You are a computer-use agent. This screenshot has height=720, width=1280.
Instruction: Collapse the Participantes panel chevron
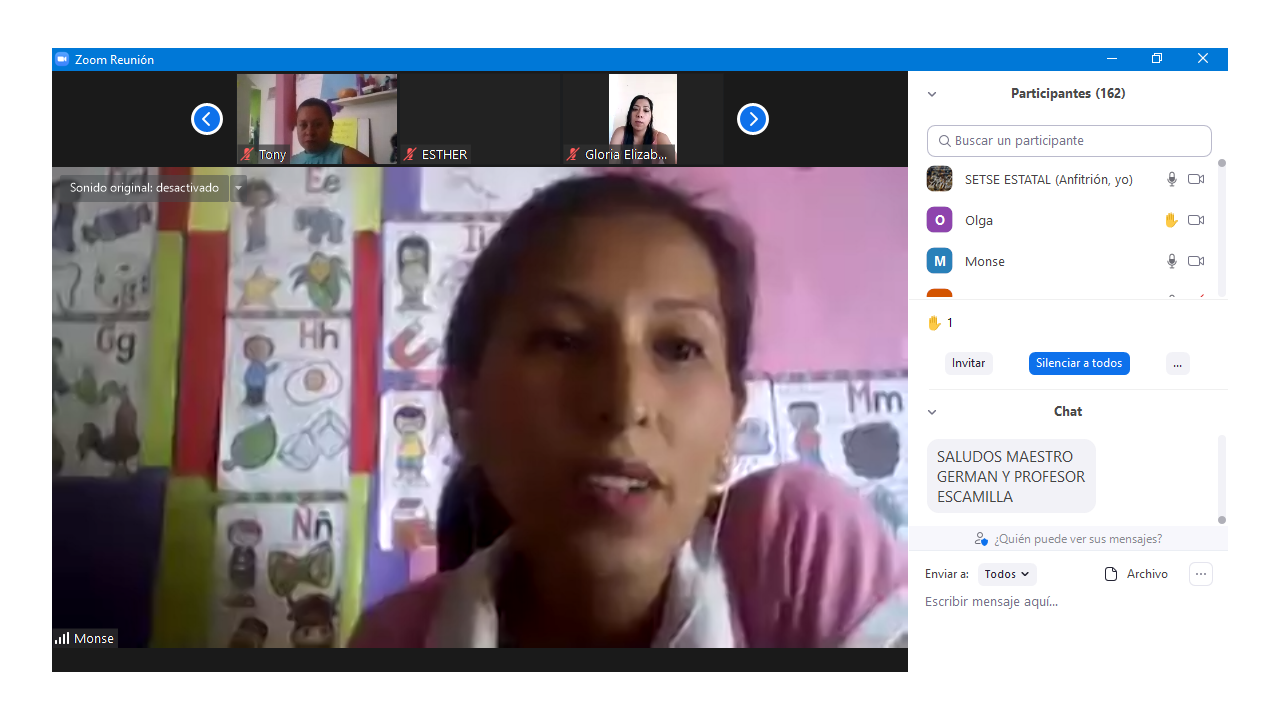932,94
